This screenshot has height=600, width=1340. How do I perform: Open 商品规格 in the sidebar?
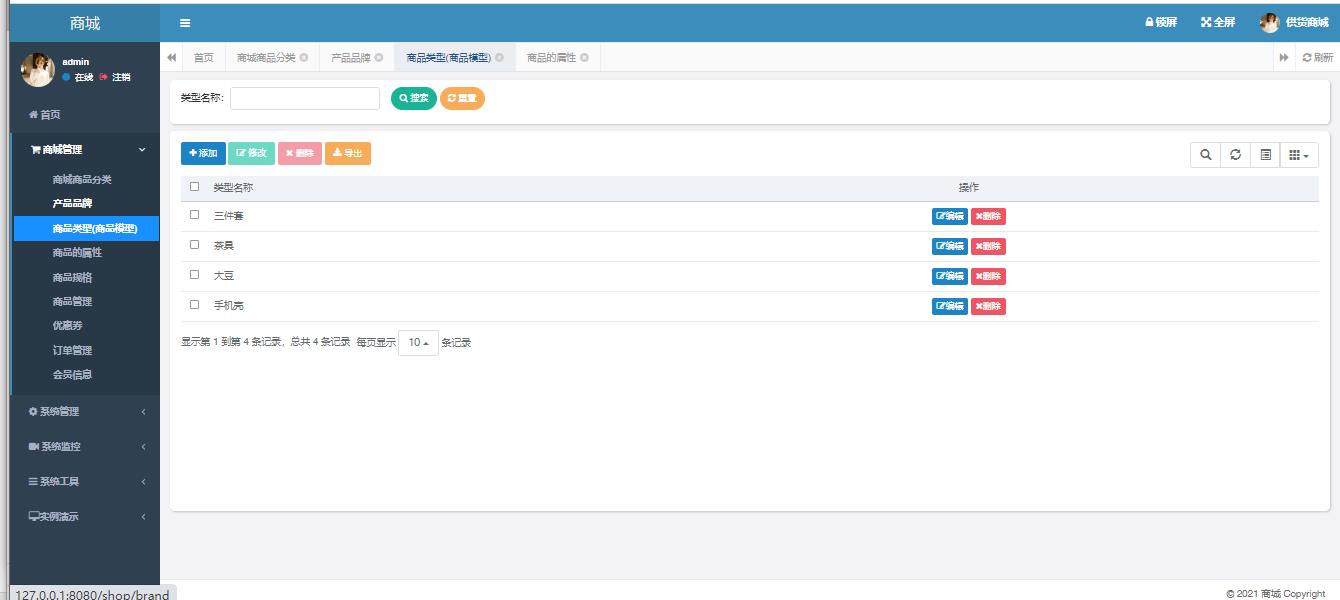[x=72, y=277]
